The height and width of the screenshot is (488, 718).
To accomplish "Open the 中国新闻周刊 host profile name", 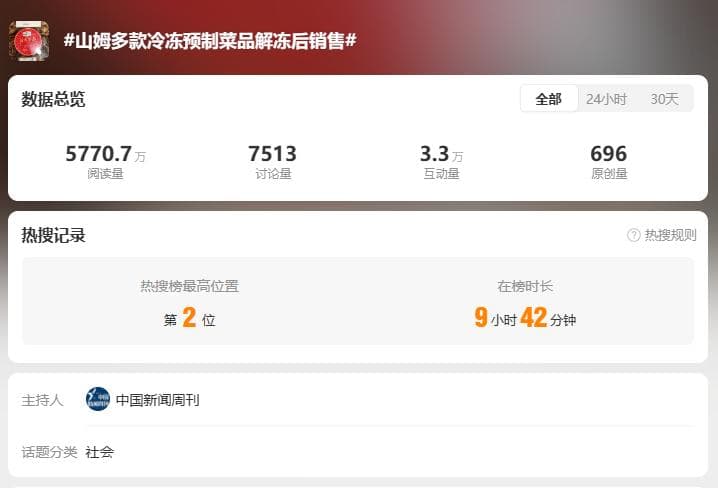I will [158, 400].
